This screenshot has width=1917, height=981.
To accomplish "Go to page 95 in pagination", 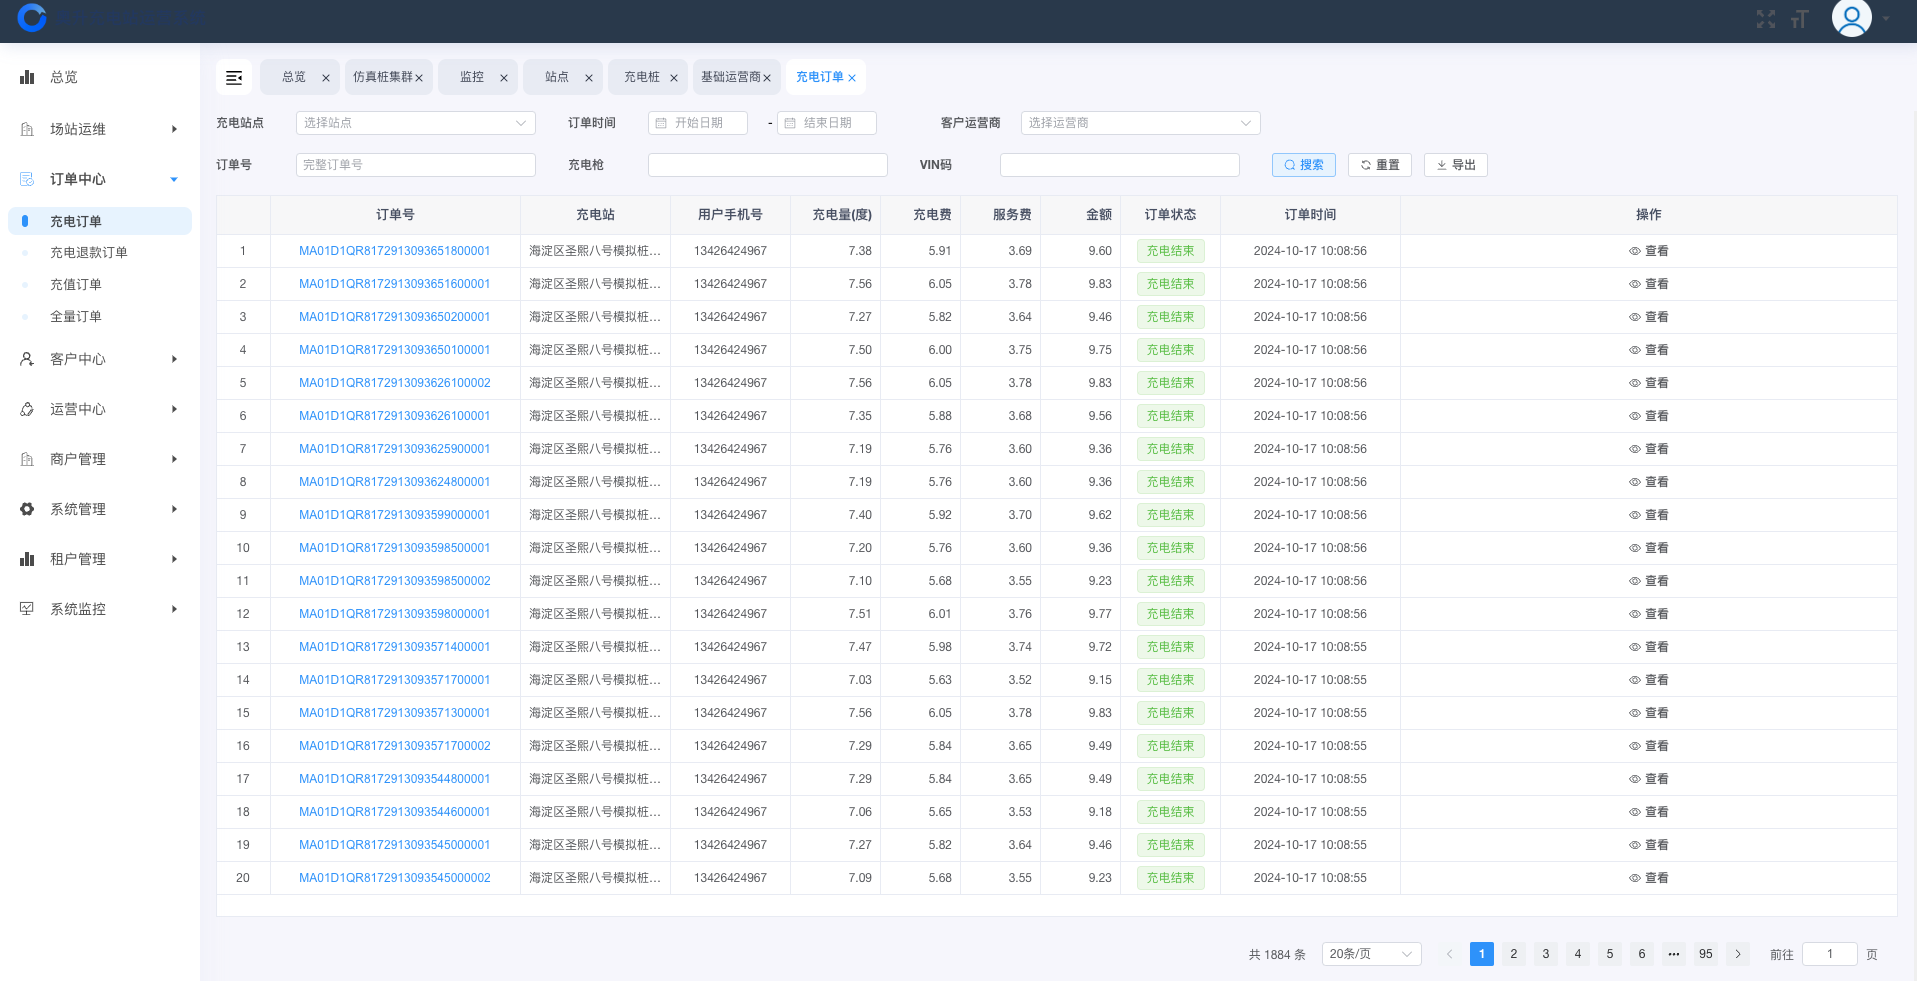I will tap(1705, 954).
